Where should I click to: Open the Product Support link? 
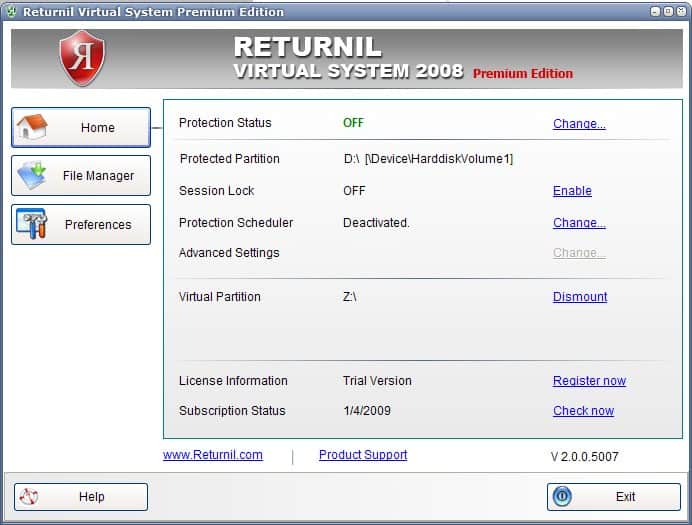point(363,455)
